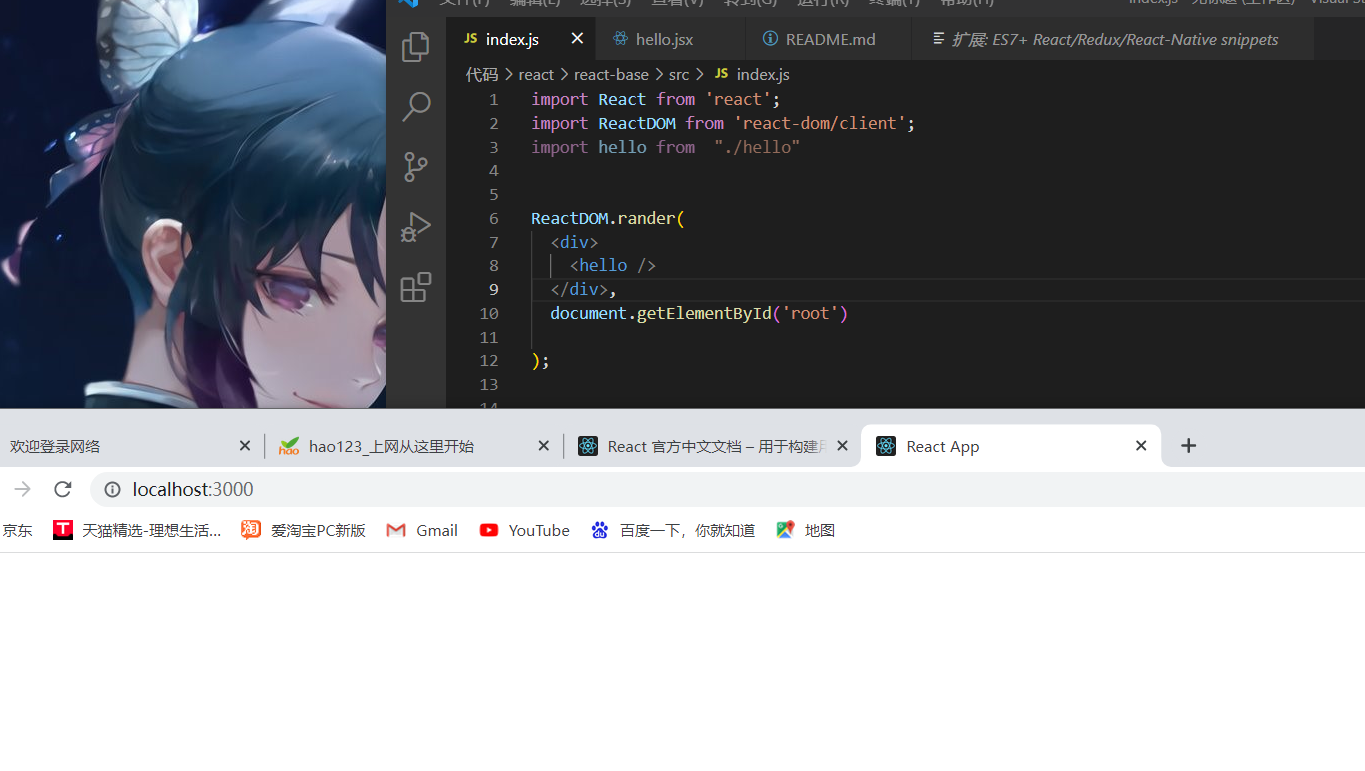
Task: Click line number 6 in the editor
Action: (494, 218)
